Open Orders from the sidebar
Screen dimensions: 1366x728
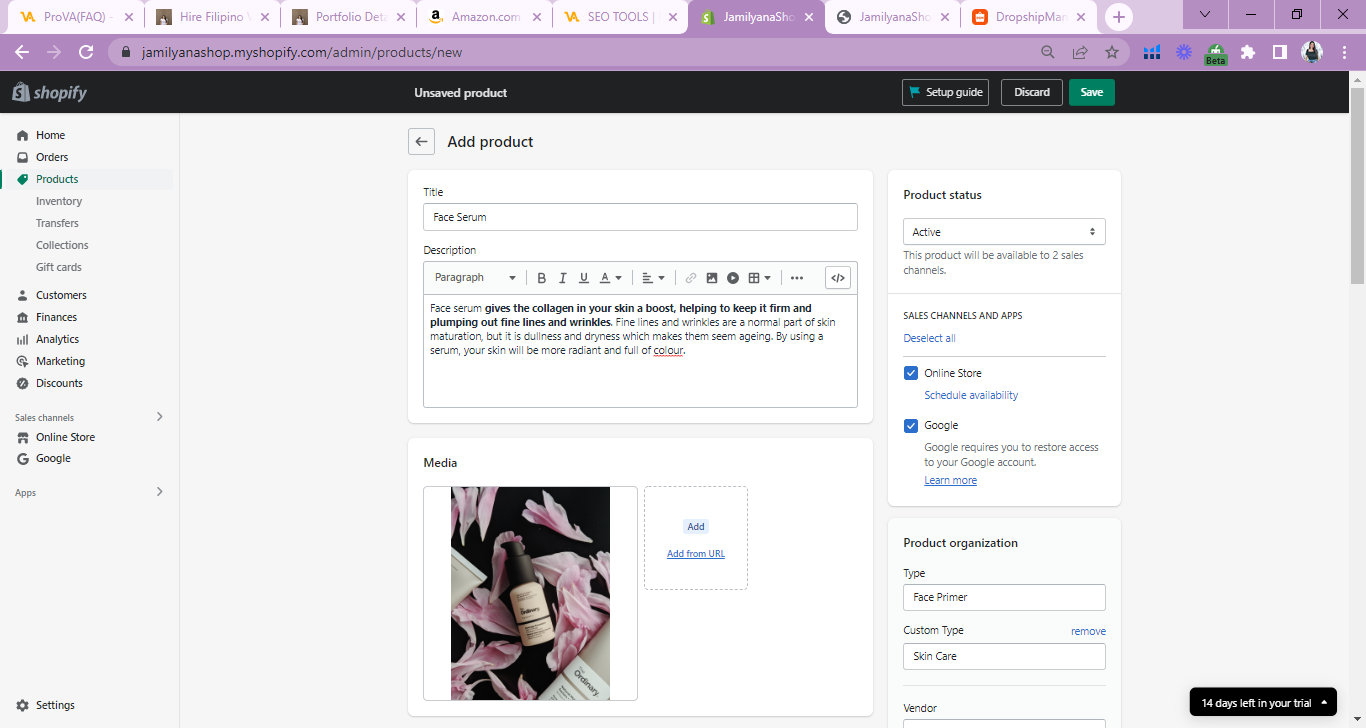[52, 157]
